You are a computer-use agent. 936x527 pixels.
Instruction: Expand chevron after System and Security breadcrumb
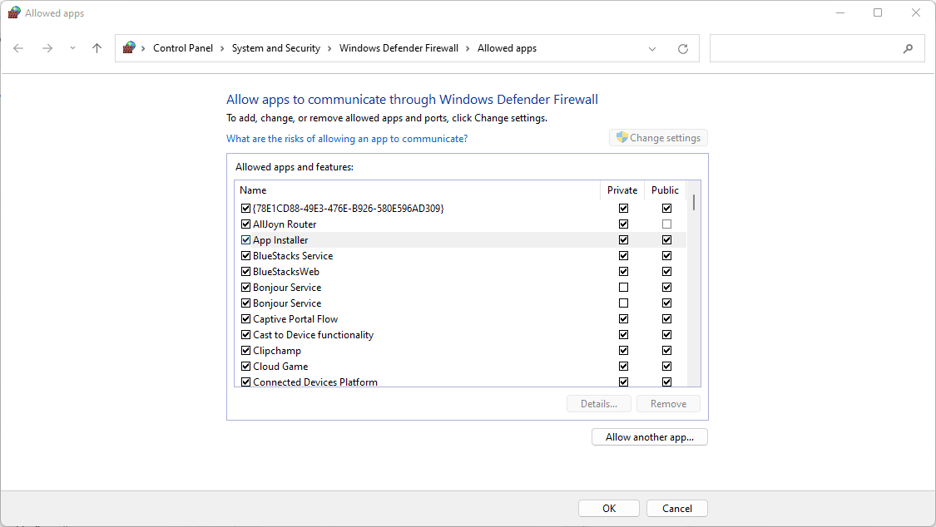click(330, 48)
